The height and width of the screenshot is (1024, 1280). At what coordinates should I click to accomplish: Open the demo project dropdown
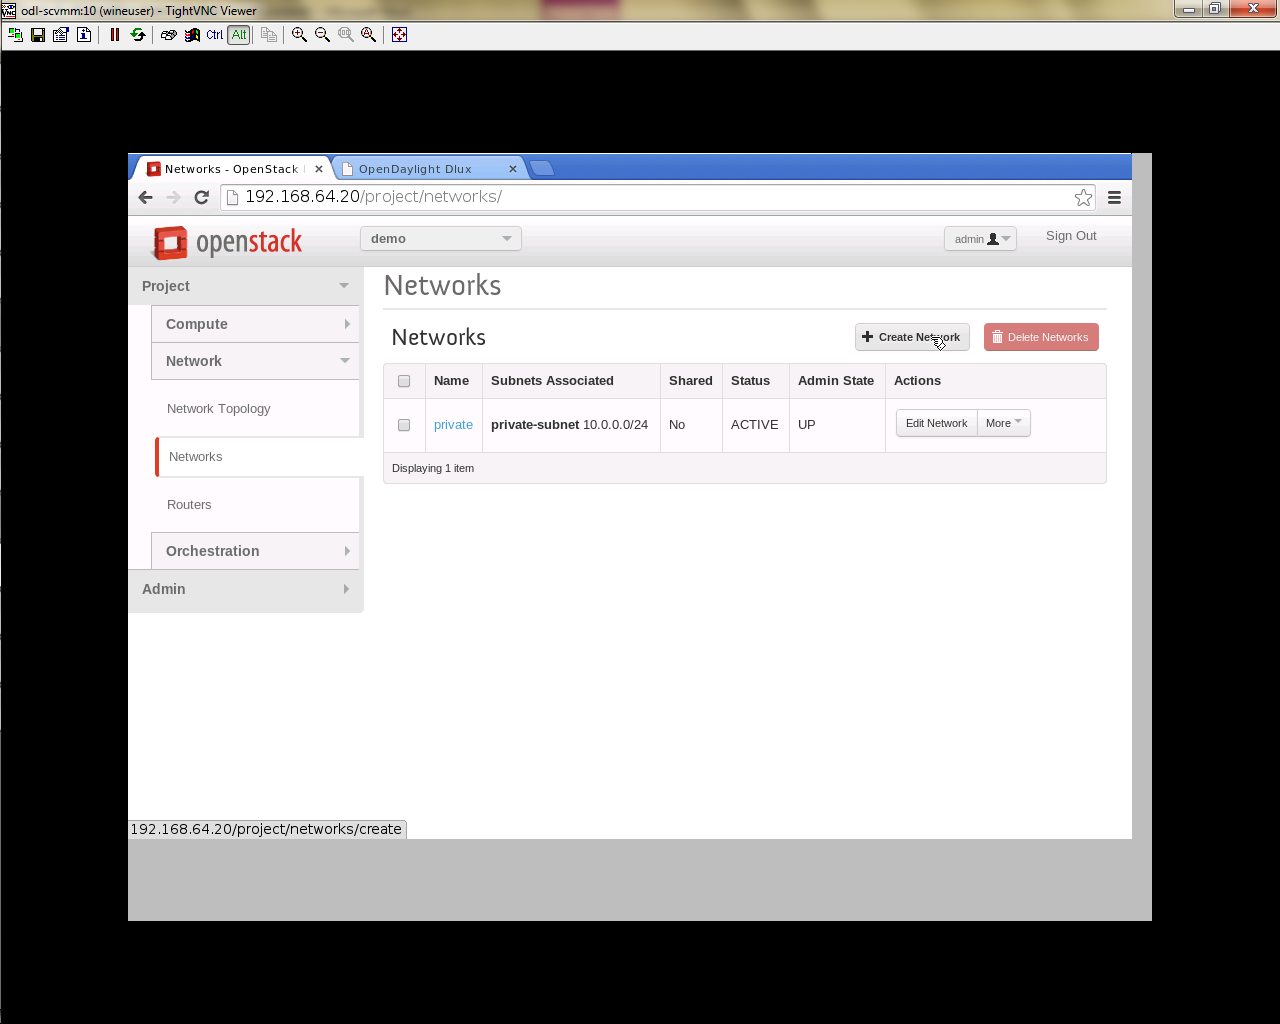tap(441, 238)
